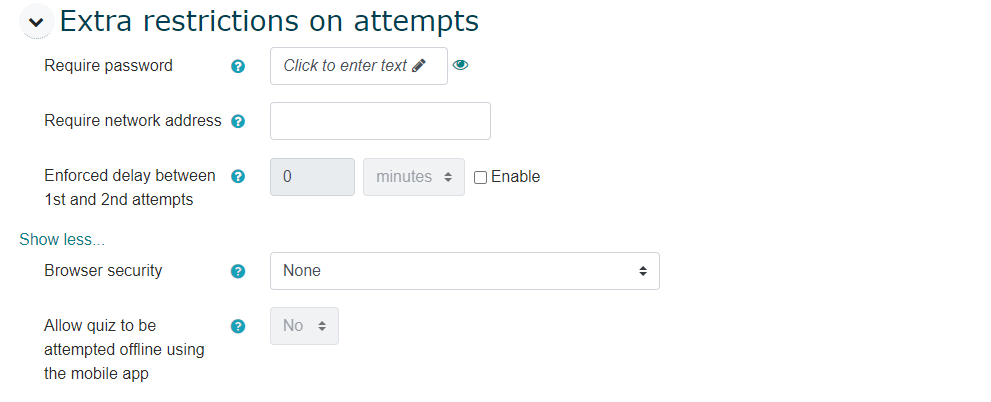Click the delay number field showing 0
The width and height of the screenshot is (991, 402).
tap(312, 177)
